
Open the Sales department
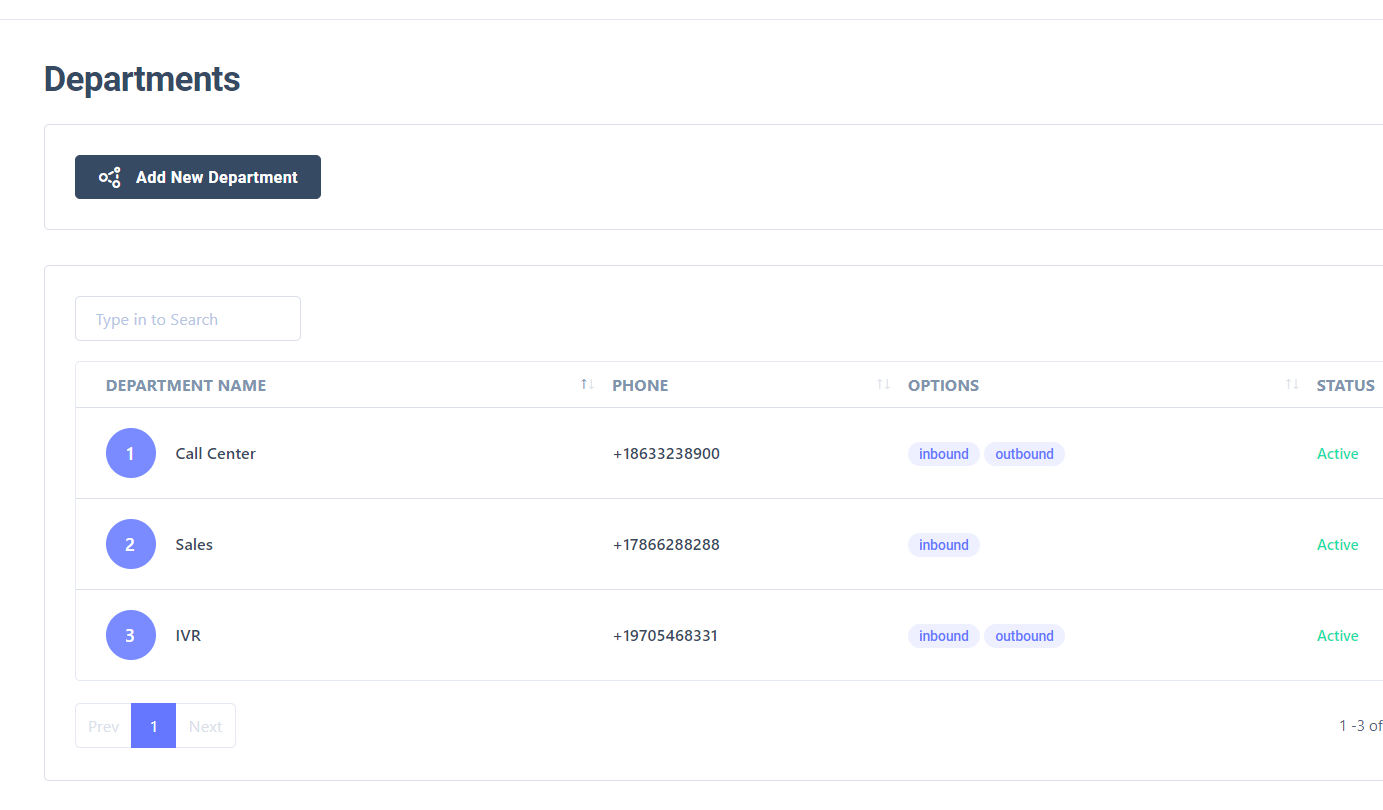tap(194, 544)
